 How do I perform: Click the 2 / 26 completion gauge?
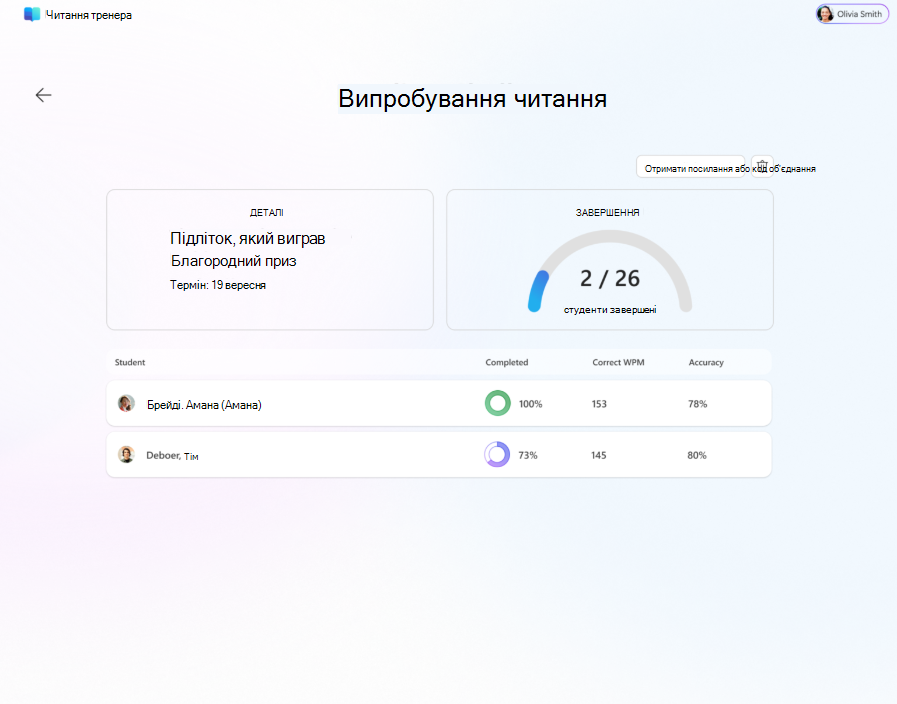[x=610, y=272]
